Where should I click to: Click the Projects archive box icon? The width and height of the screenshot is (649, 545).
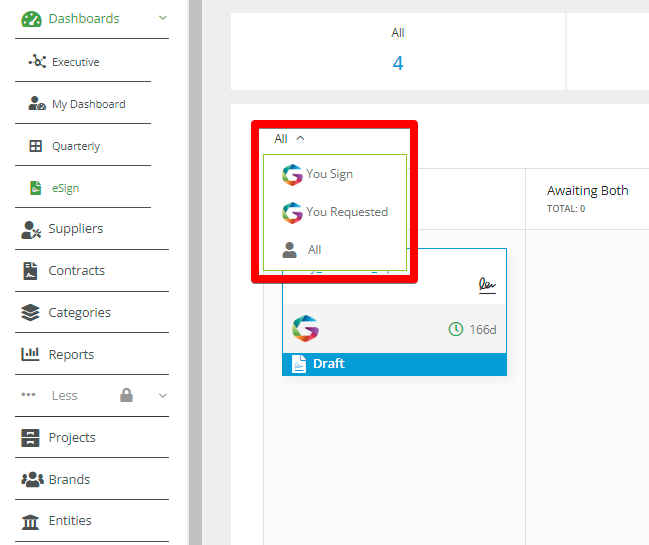30,438
